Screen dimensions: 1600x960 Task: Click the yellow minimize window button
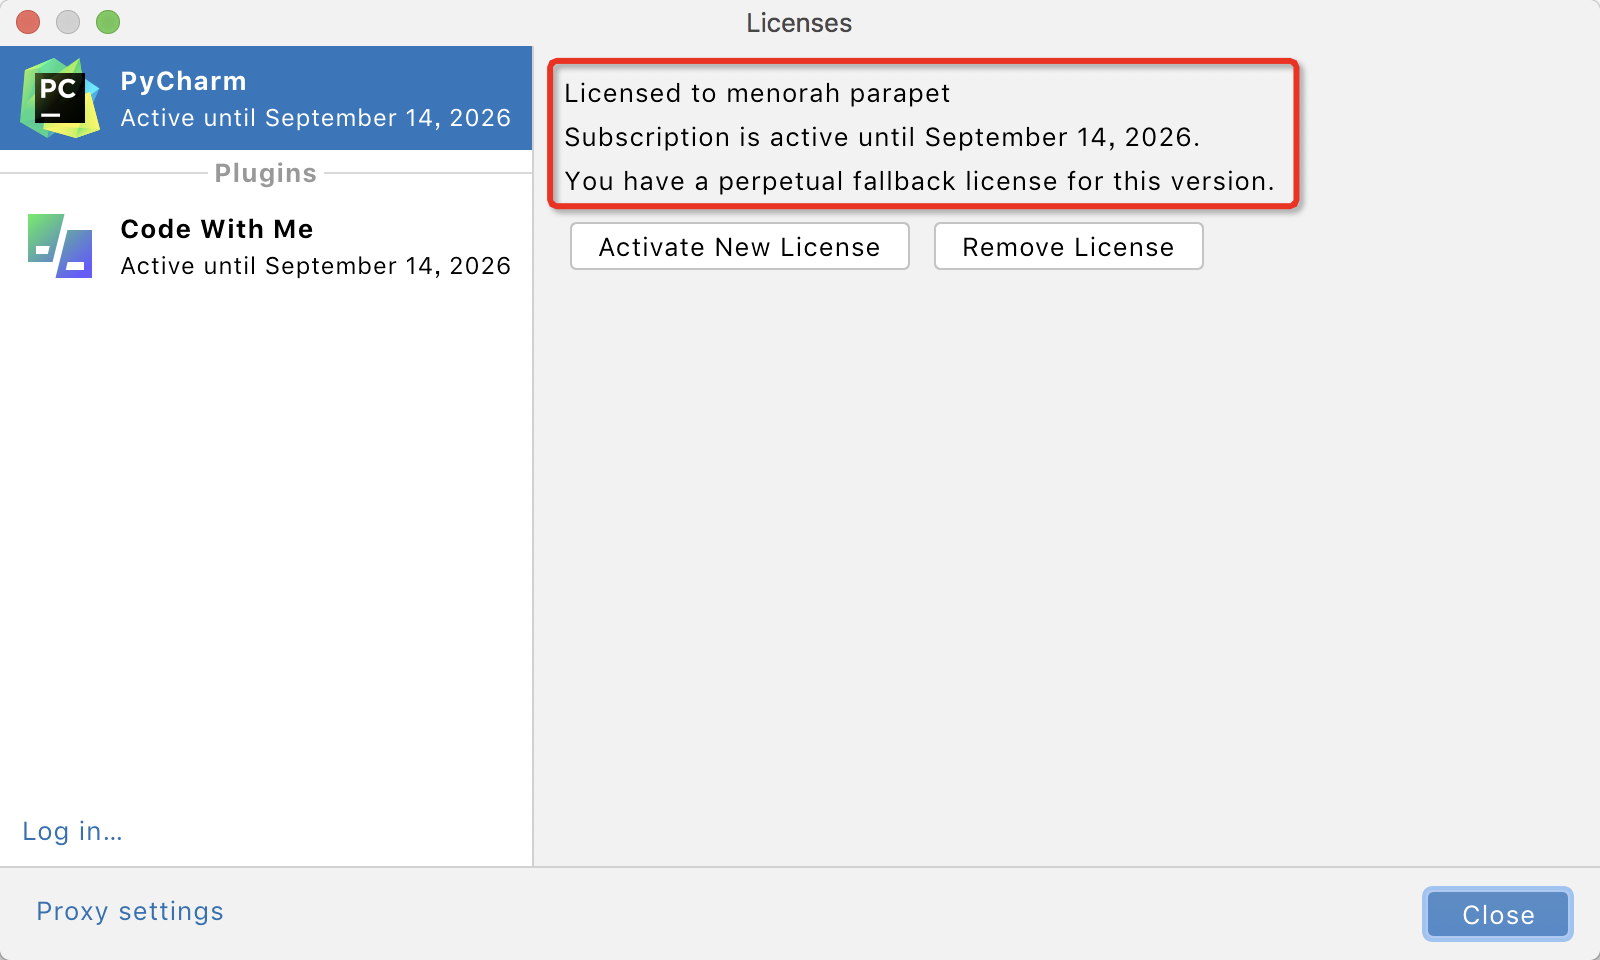click(68, 22)
